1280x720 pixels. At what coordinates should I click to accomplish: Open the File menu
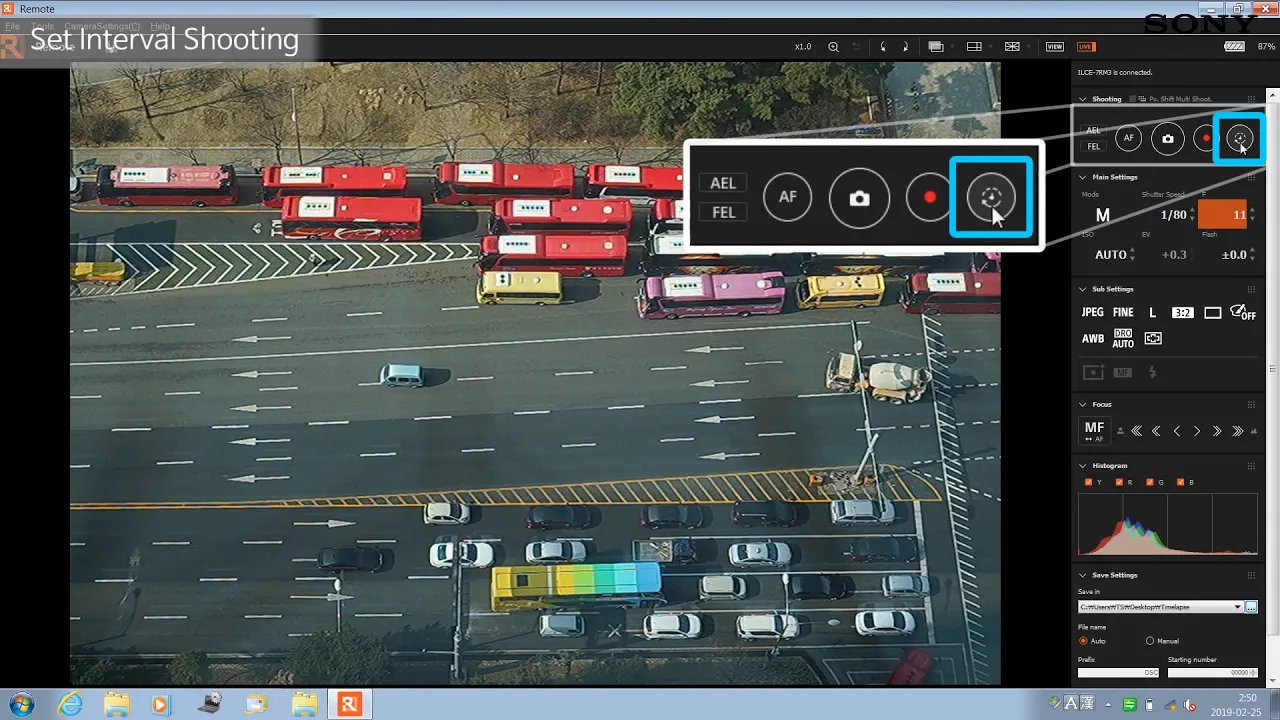(13, 26)
